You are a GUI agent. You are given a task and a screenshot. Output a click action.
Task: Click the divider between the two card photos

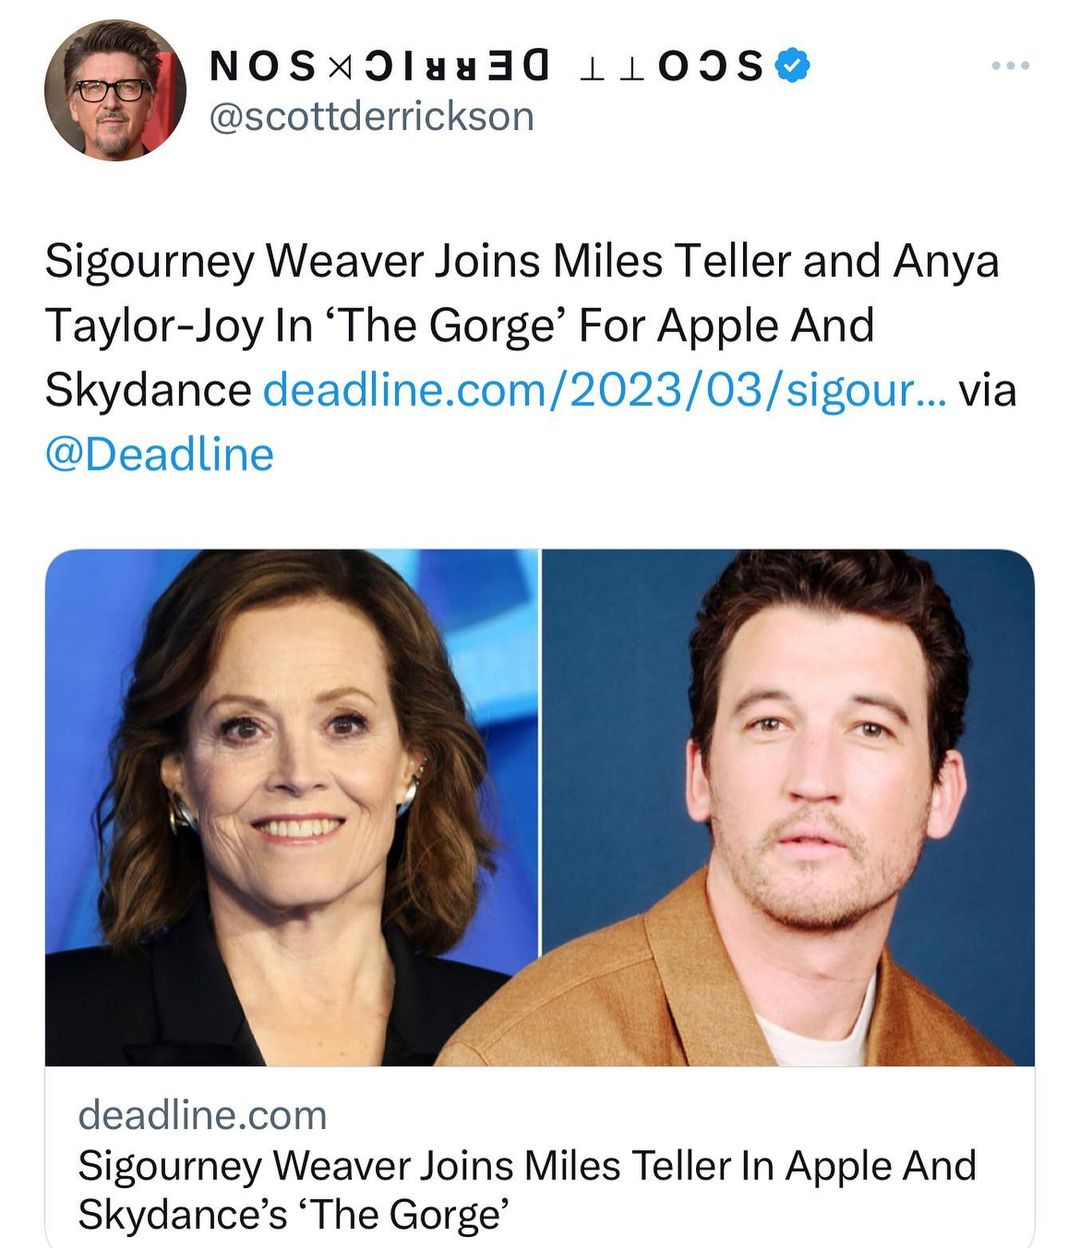(540, 806)
